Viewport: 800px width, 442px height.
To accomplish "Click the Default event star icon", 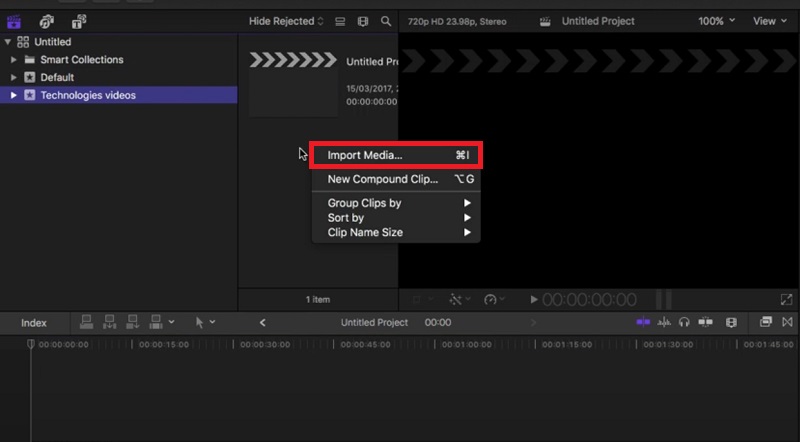I will (x=30, y=78).
